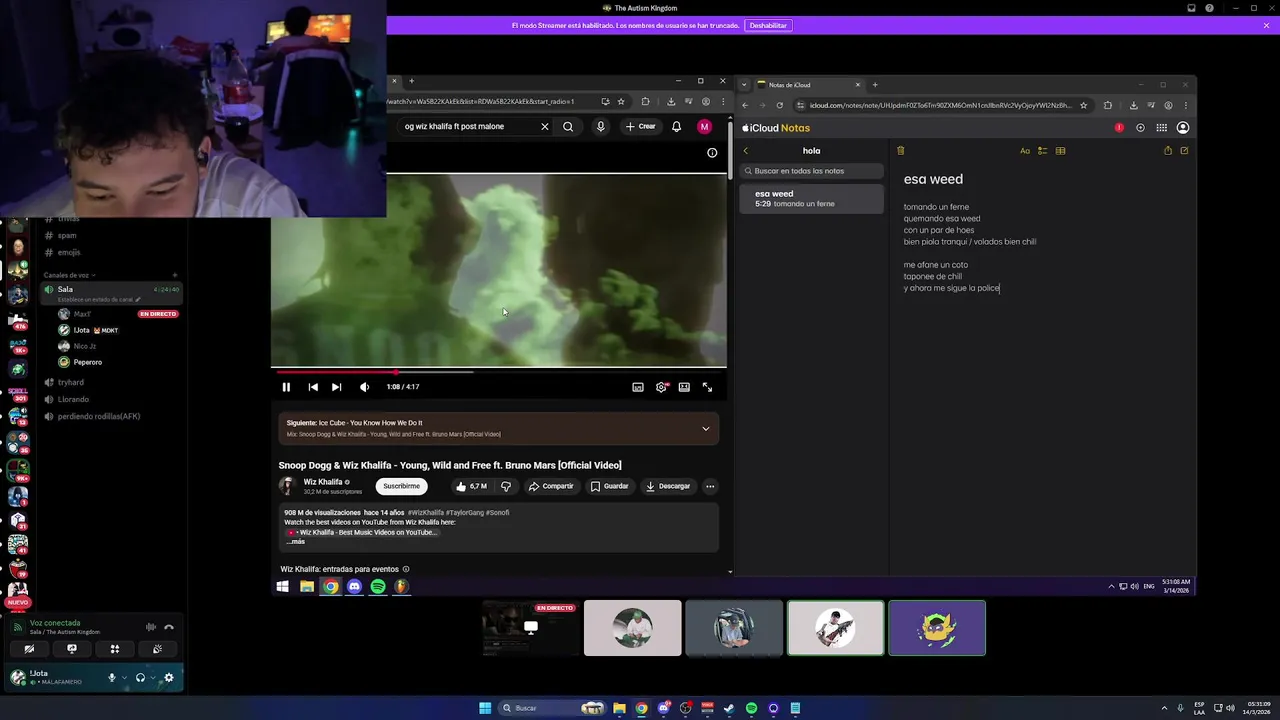The width and height of the screenshot is (1280, 720).
Task: Switch YouTube player to theater mode
Action: [x=684, y=387]
